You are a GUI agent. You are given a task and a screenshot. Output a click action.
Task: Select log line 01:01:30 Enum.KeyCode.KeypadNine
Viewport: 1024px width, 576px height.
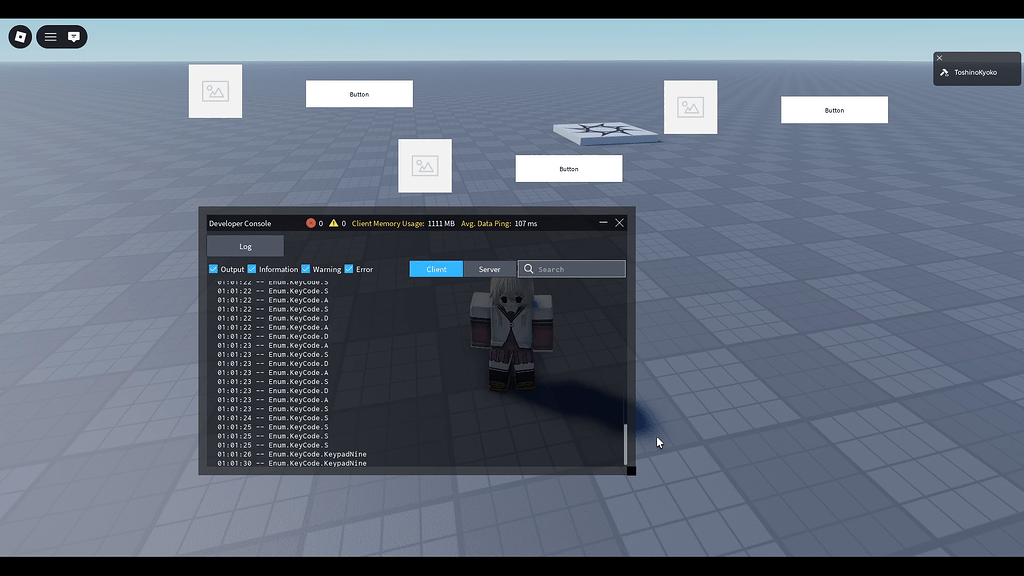pyautogui.click(x=292, y=463)
